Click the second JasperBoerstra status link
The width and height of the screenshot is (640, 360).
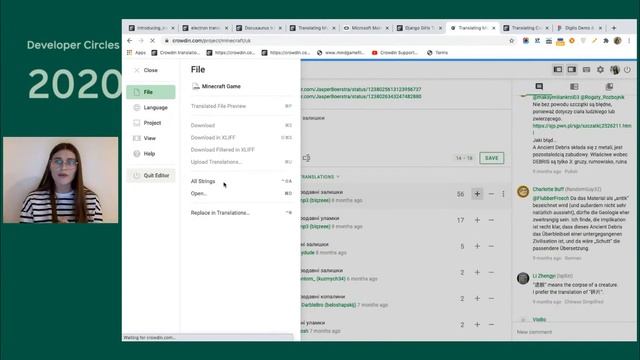click(361, 97)
